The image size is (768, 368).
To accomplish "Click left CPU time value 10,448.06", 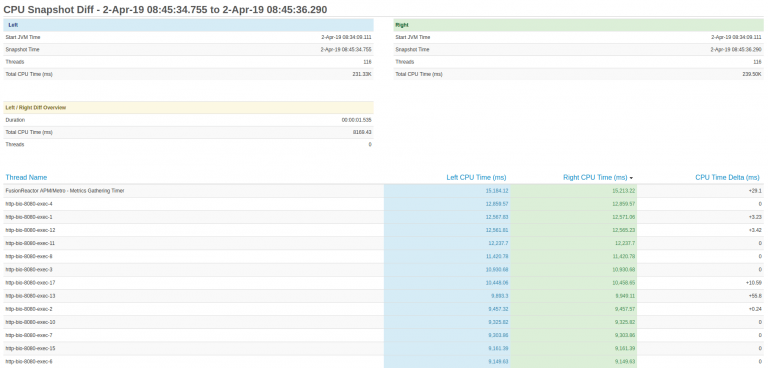I will [x=497, y=283].
